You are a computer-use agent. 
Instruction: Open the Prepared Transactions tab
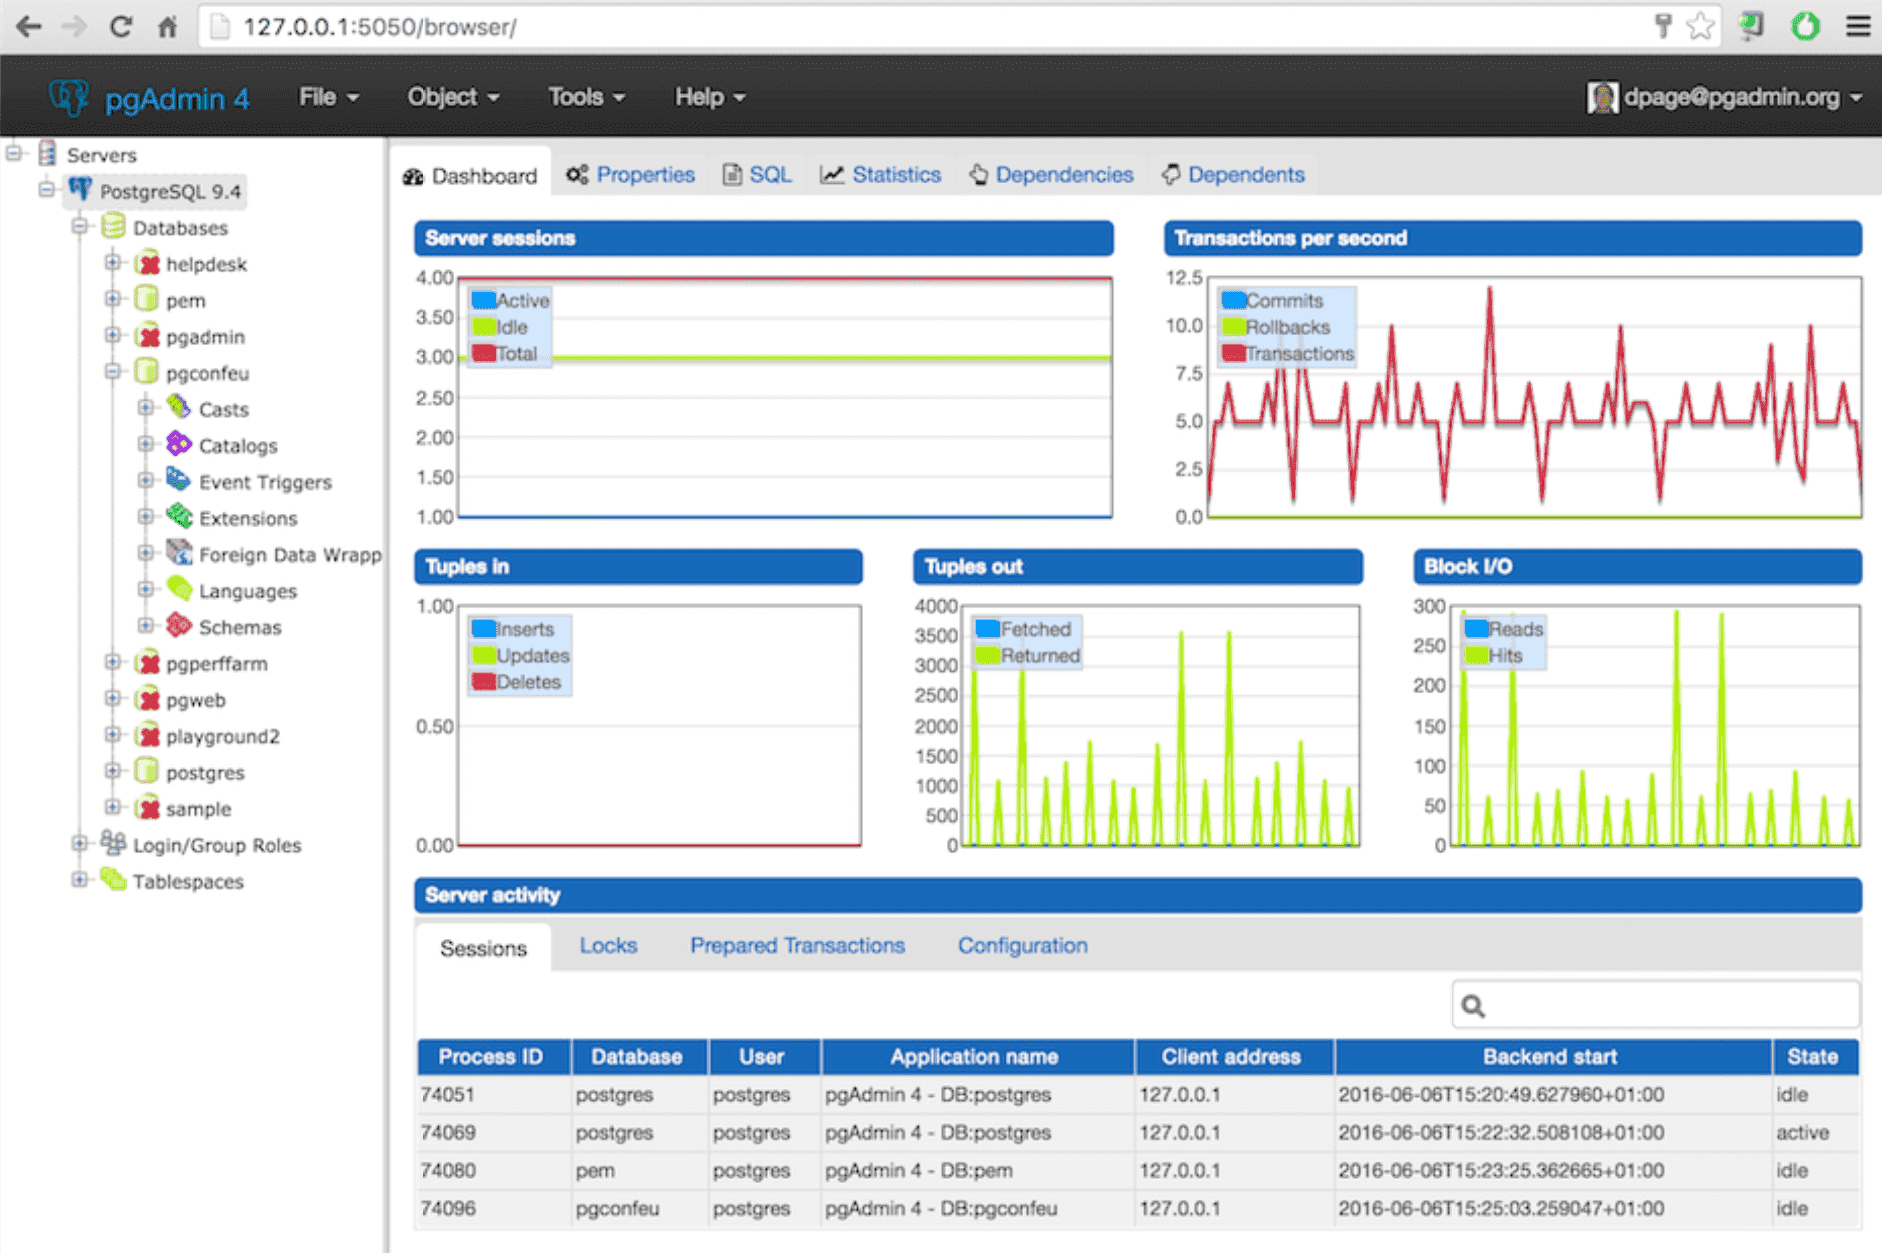(797, 945)
